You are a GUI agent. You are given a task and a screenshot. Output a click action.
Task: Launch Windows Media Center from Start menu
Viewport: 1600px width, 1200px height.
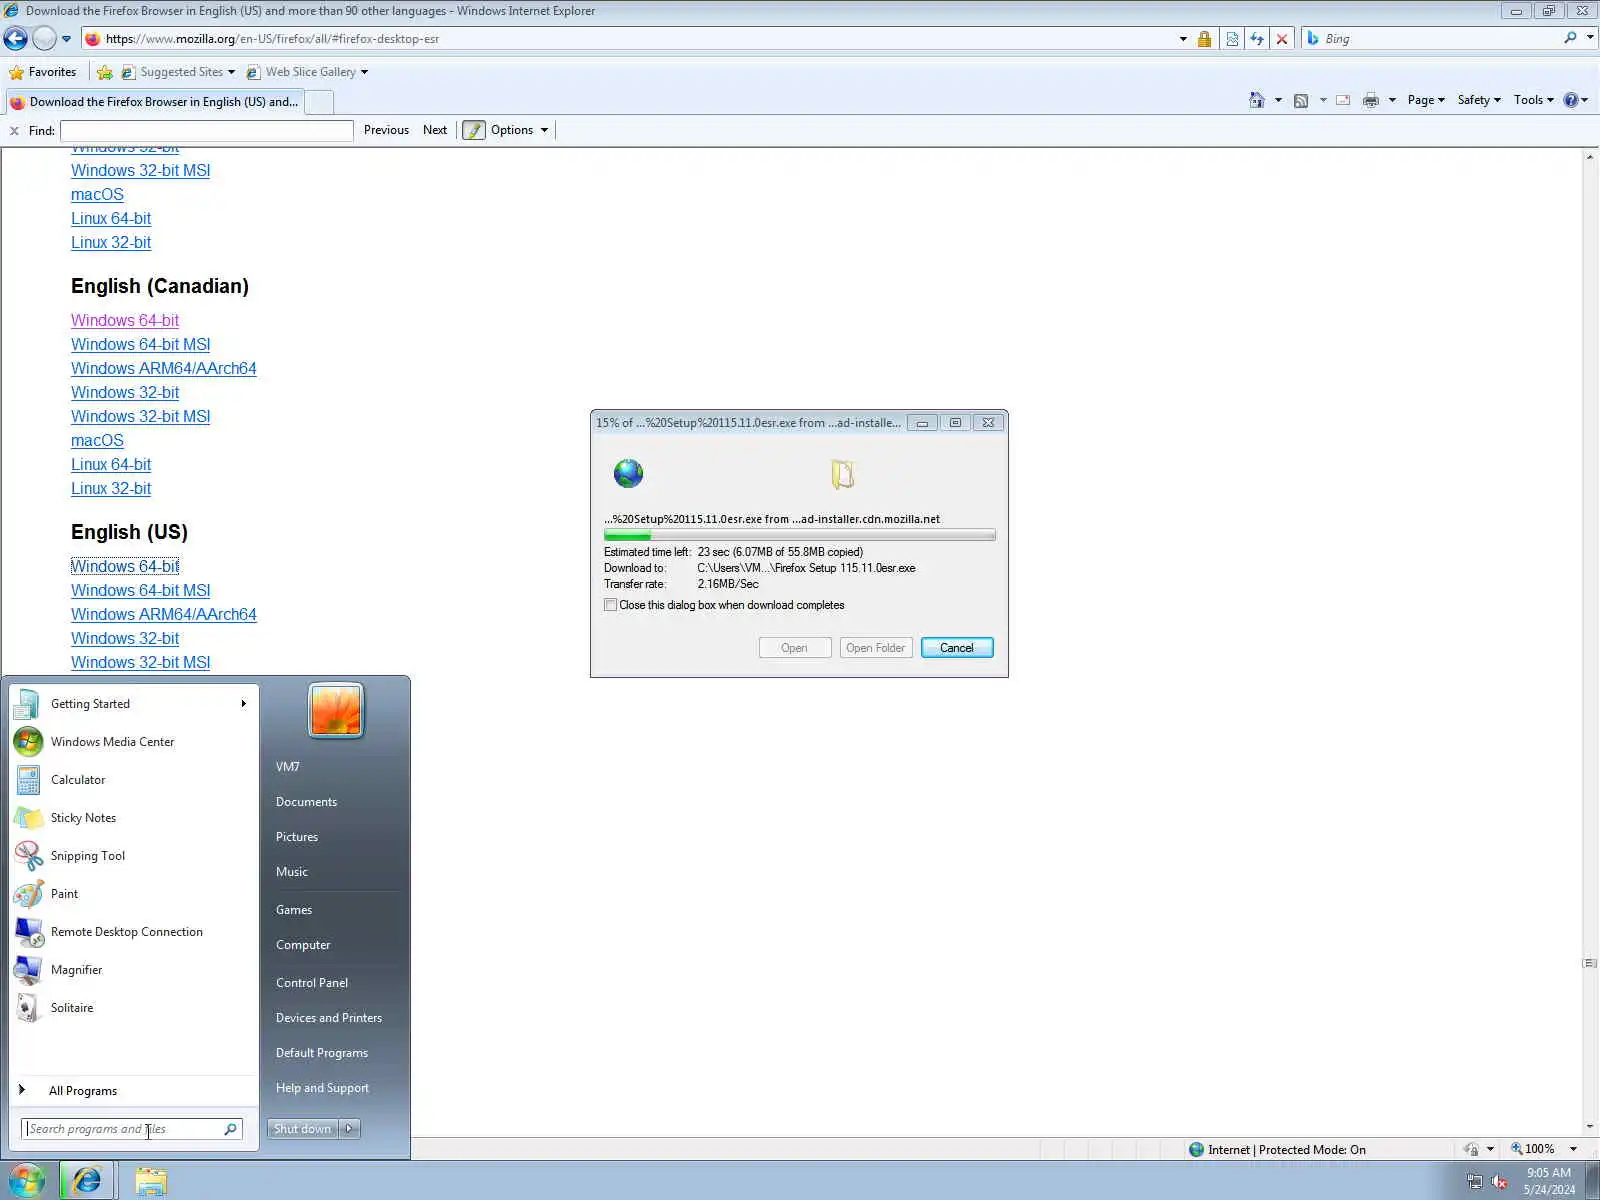click(133, 742)
